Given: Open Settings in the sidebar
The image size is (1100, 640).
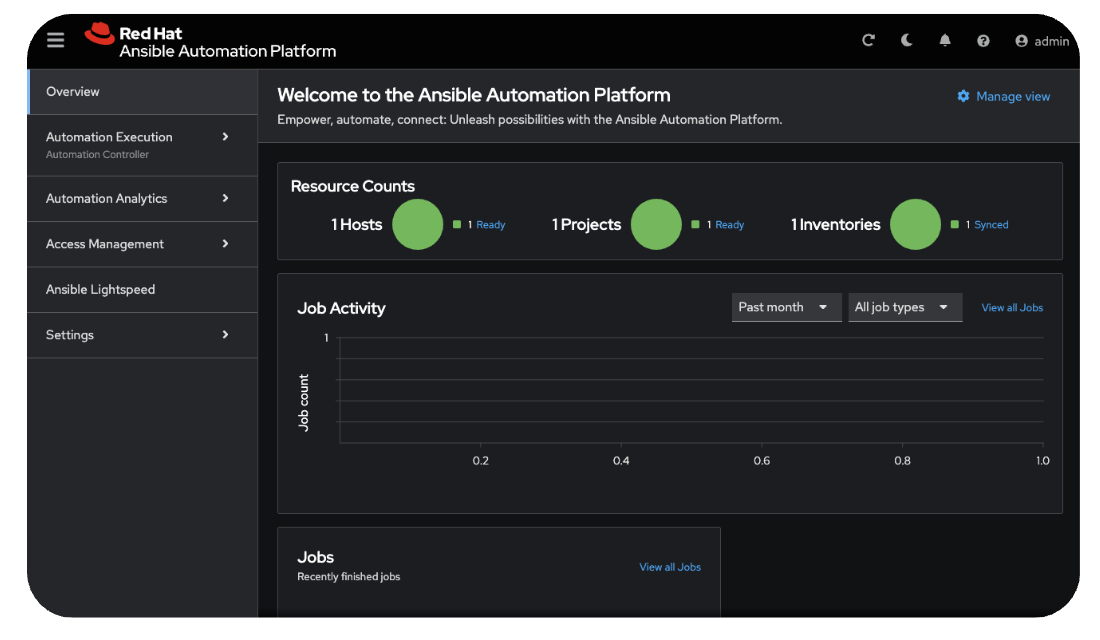Looking at the screenshot, I should click(x=142, y=335).
